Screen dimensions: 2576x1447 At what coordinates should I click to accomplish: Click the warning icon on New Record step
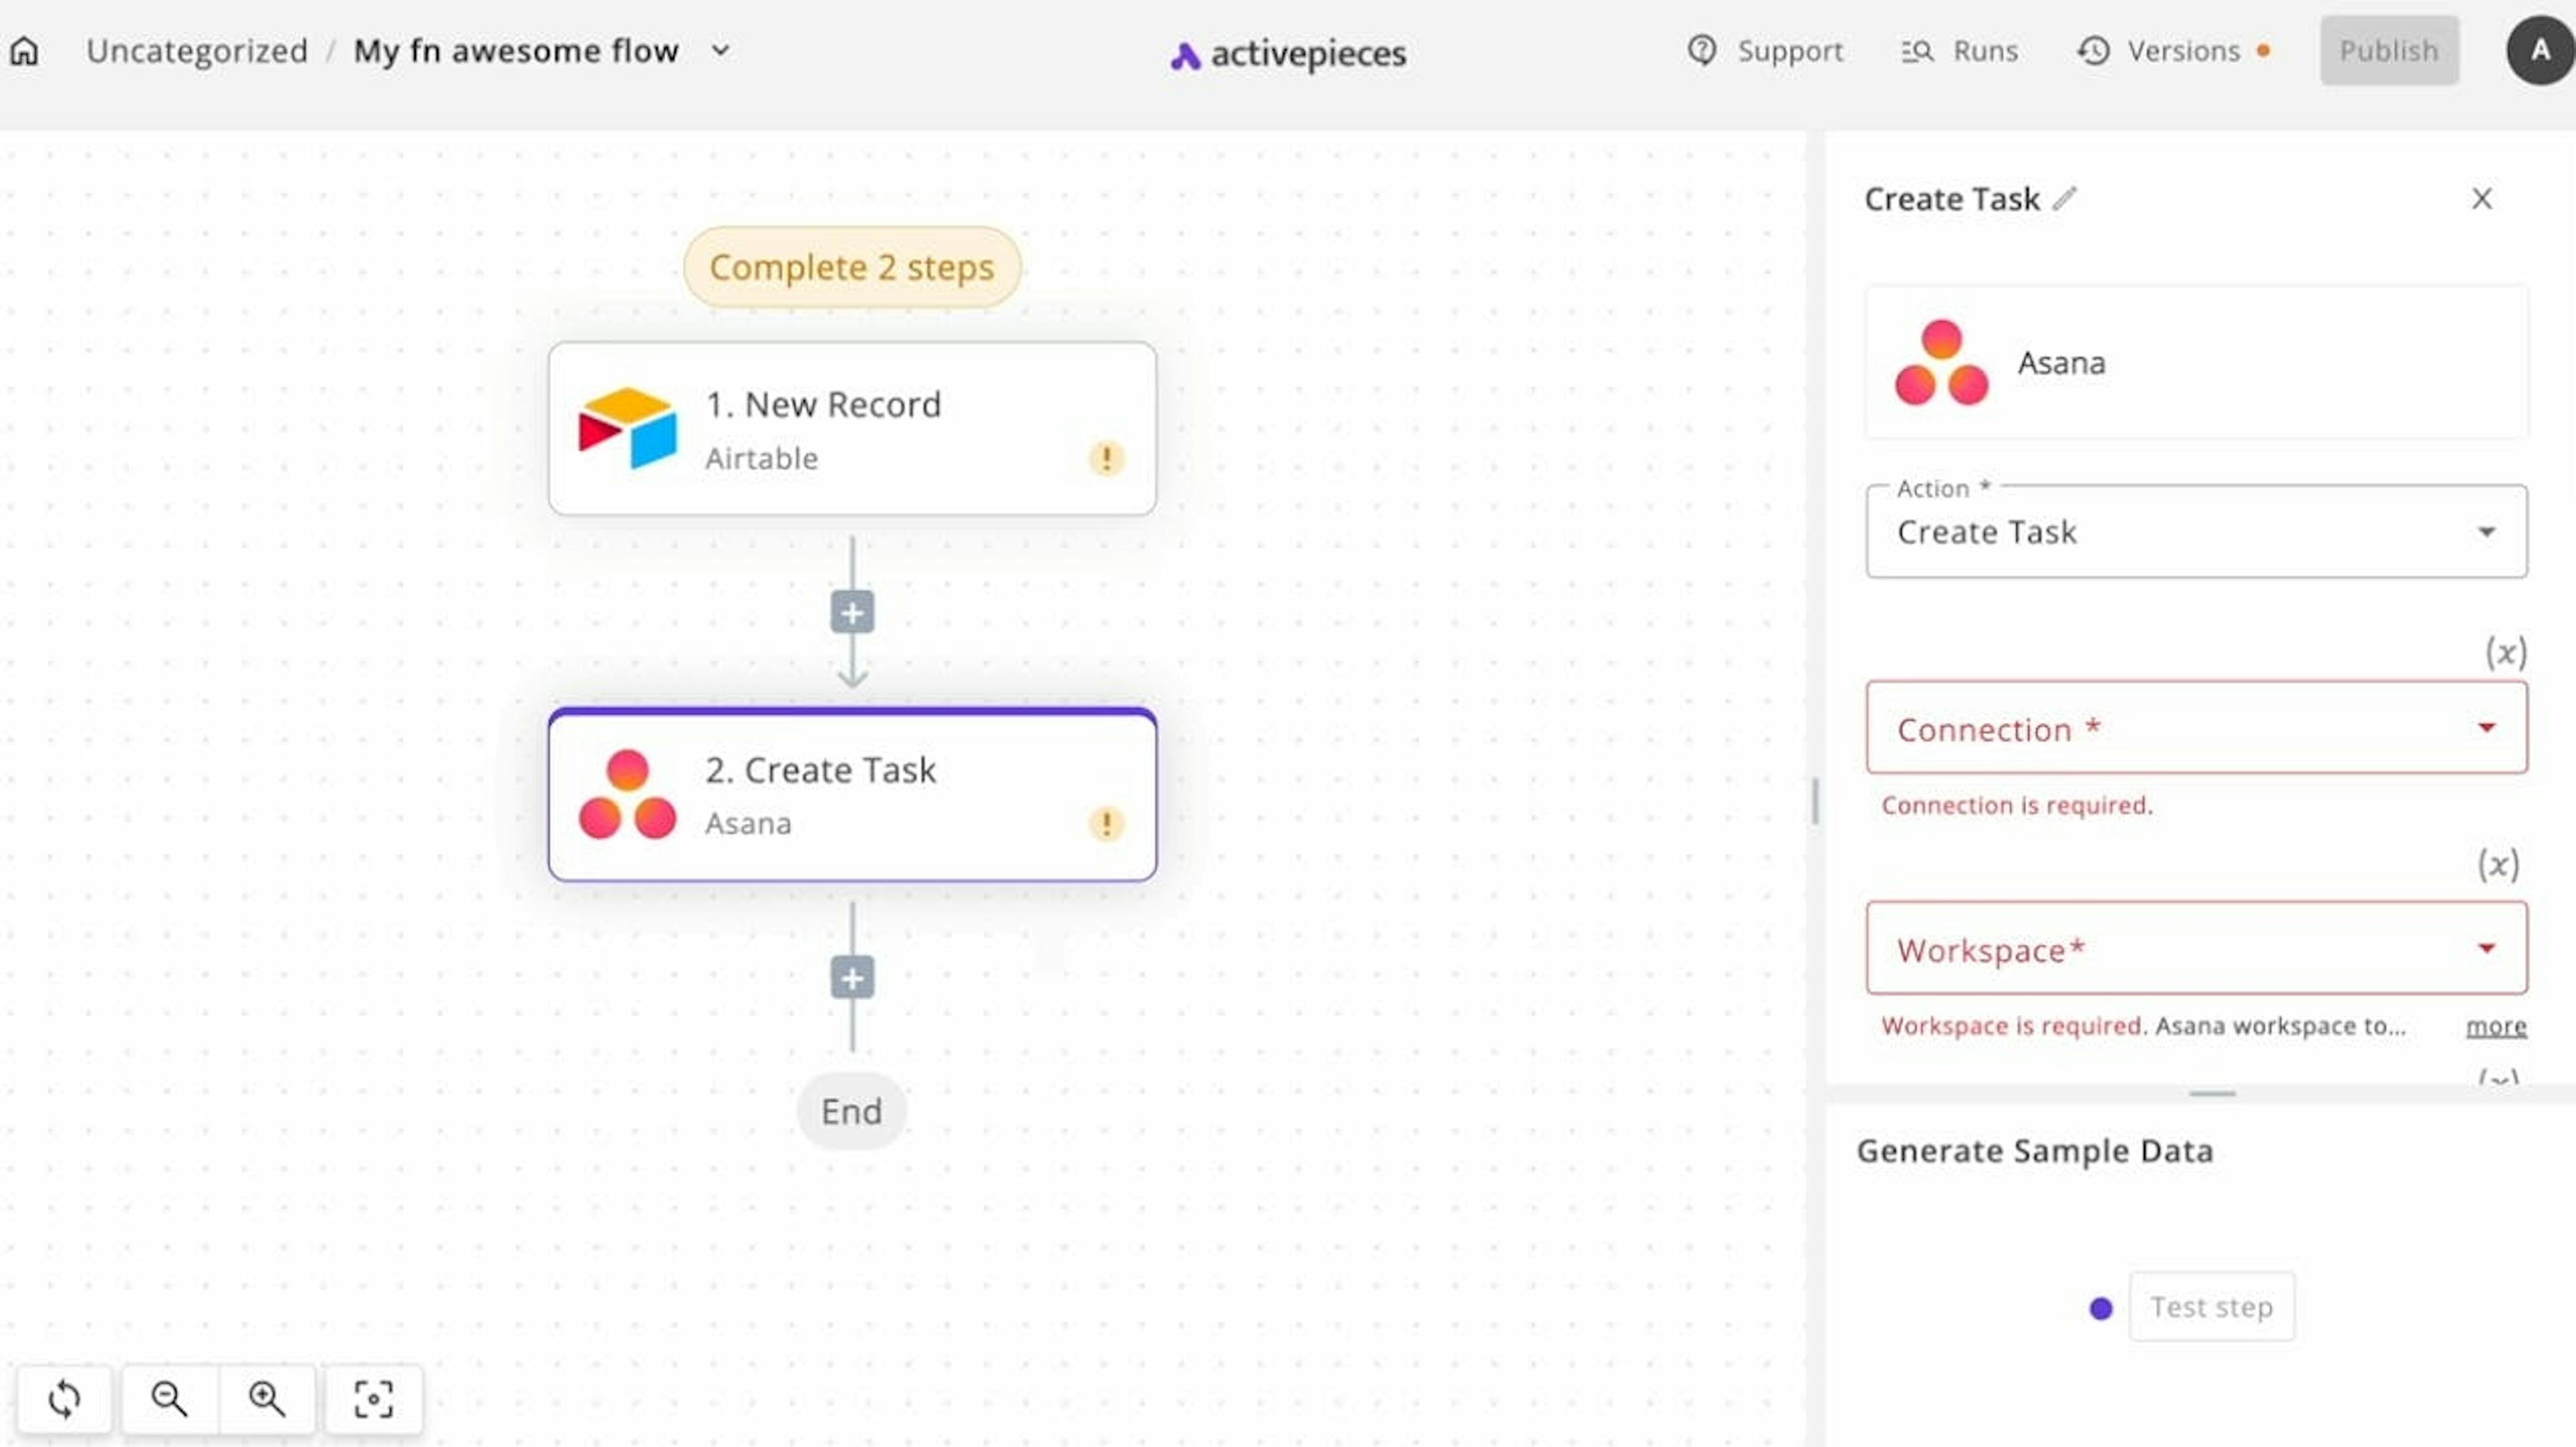click(x=1106, y=458)
